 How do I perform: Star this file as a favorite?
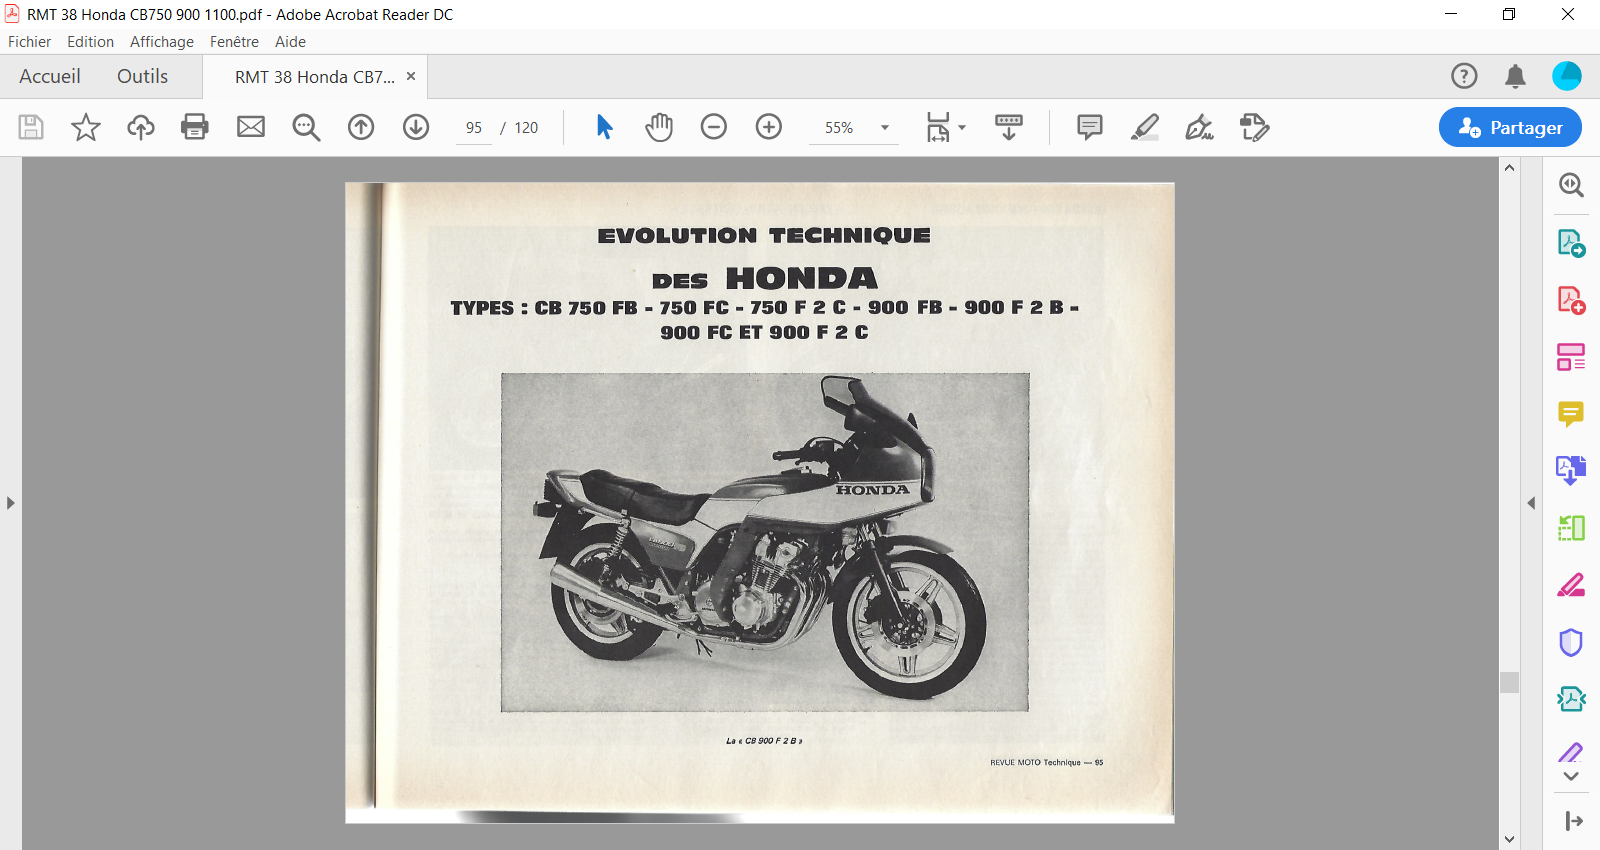click(x=86, y=127)
